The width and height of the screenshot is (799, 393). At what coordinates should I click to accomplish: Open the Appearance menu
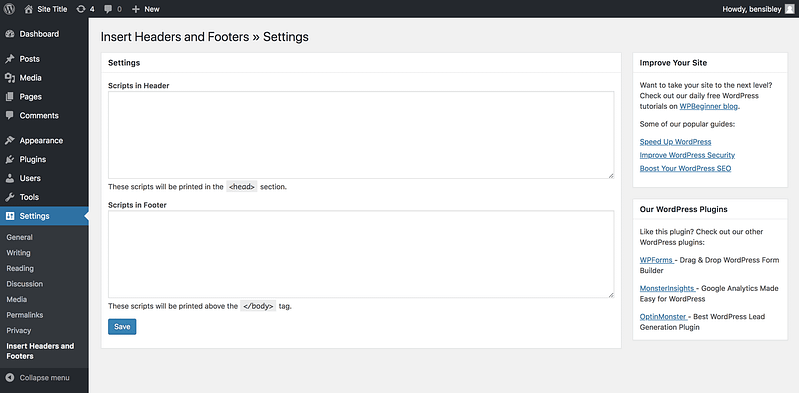[x=41, y=141]
